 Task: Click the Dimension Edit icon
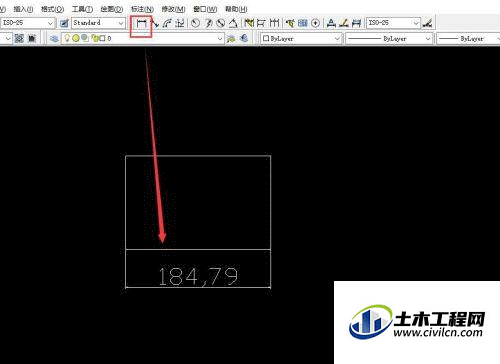click(331, 23)
